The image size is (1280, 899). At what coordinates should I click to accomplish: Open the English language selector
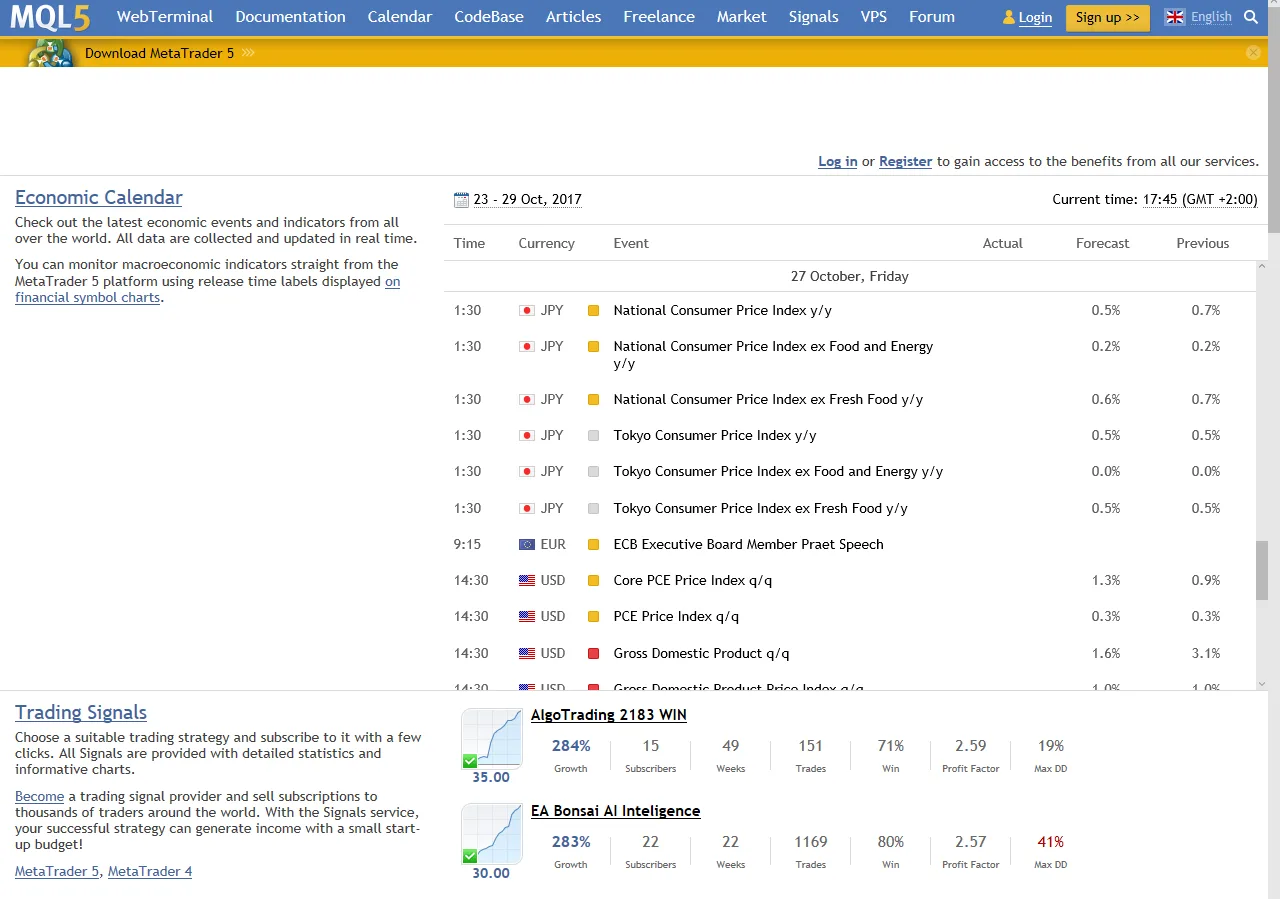1212,17
